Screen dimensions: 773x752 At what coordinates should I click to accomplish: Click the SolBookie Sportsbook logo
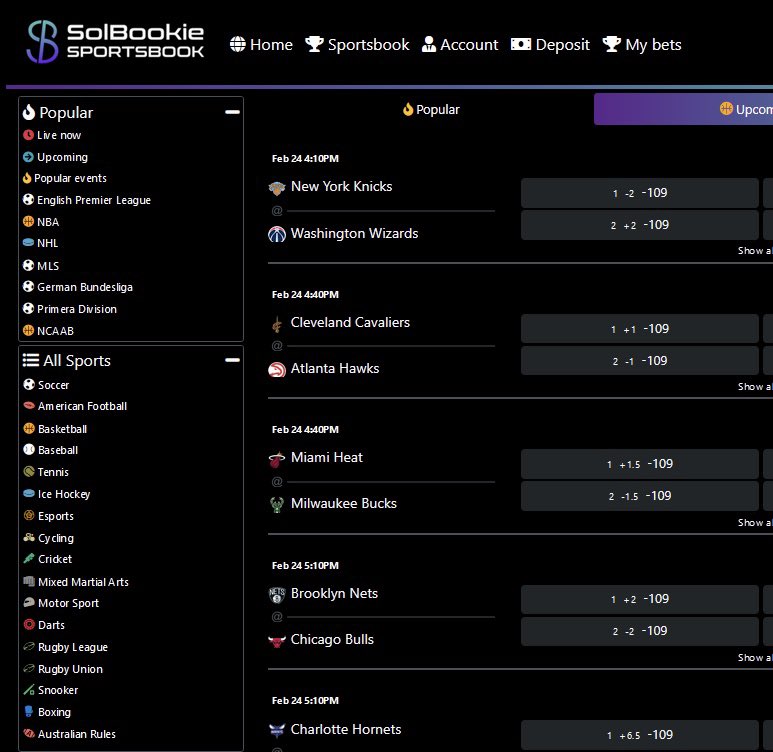pyautogui.click(x=115, y=41)
